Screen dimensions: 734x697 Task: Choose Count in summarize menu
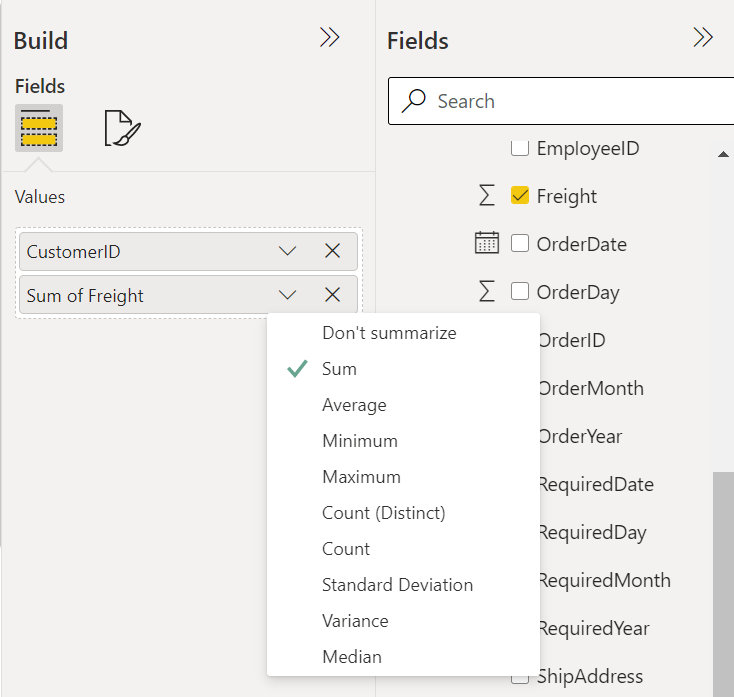pyautogui.click(x=403, y=549)
